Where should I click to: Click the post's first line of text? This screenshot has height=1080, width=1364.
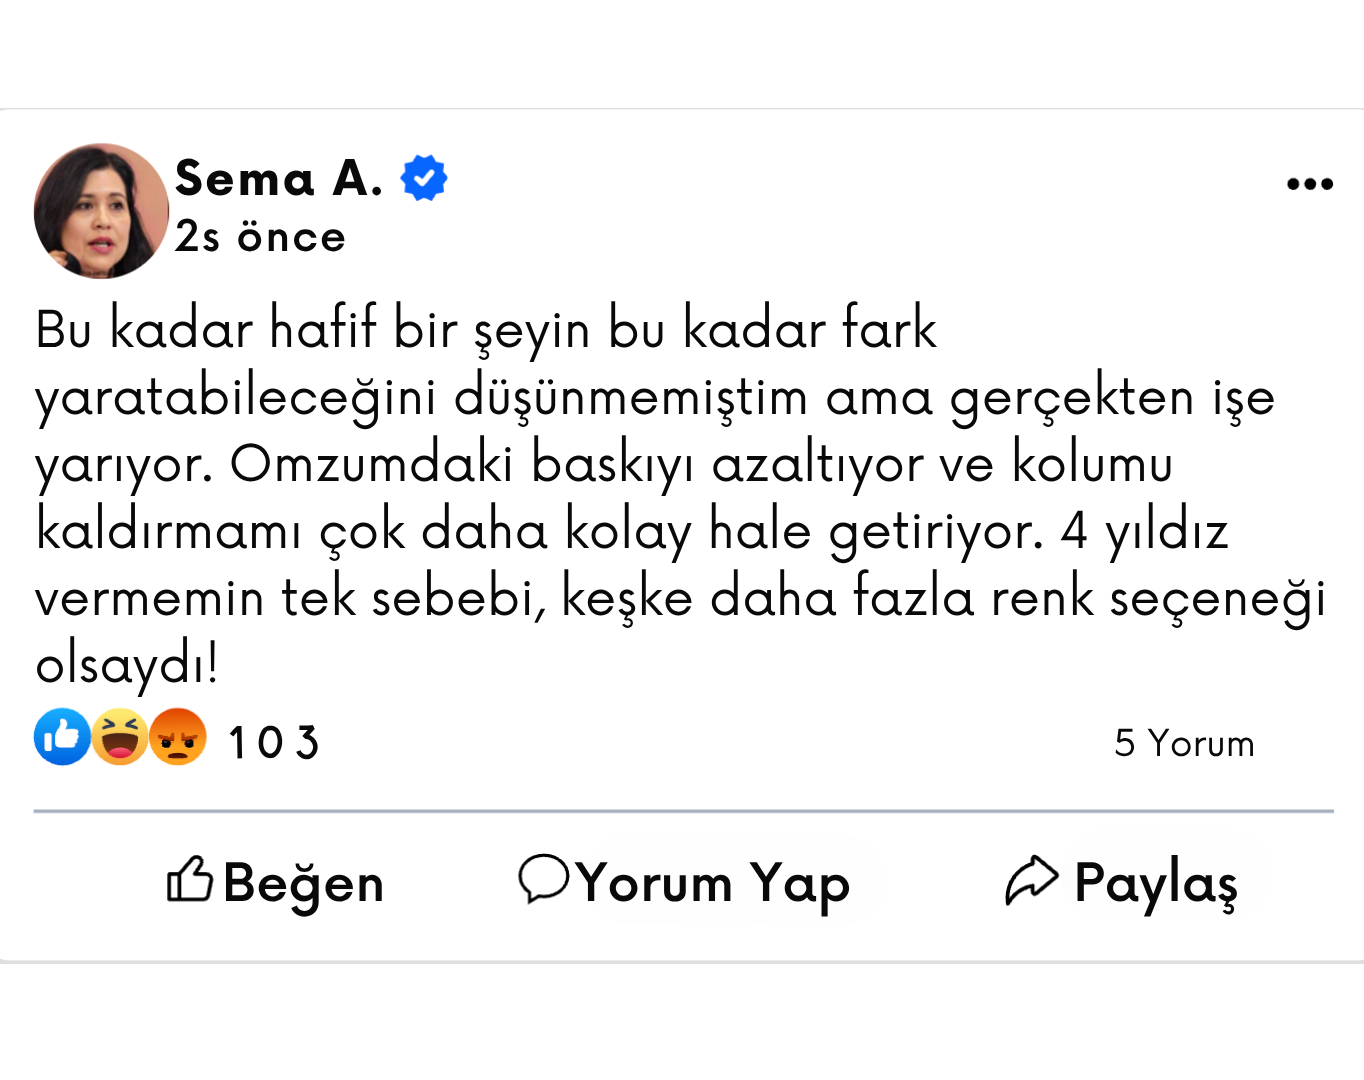(x=486, y=329)
